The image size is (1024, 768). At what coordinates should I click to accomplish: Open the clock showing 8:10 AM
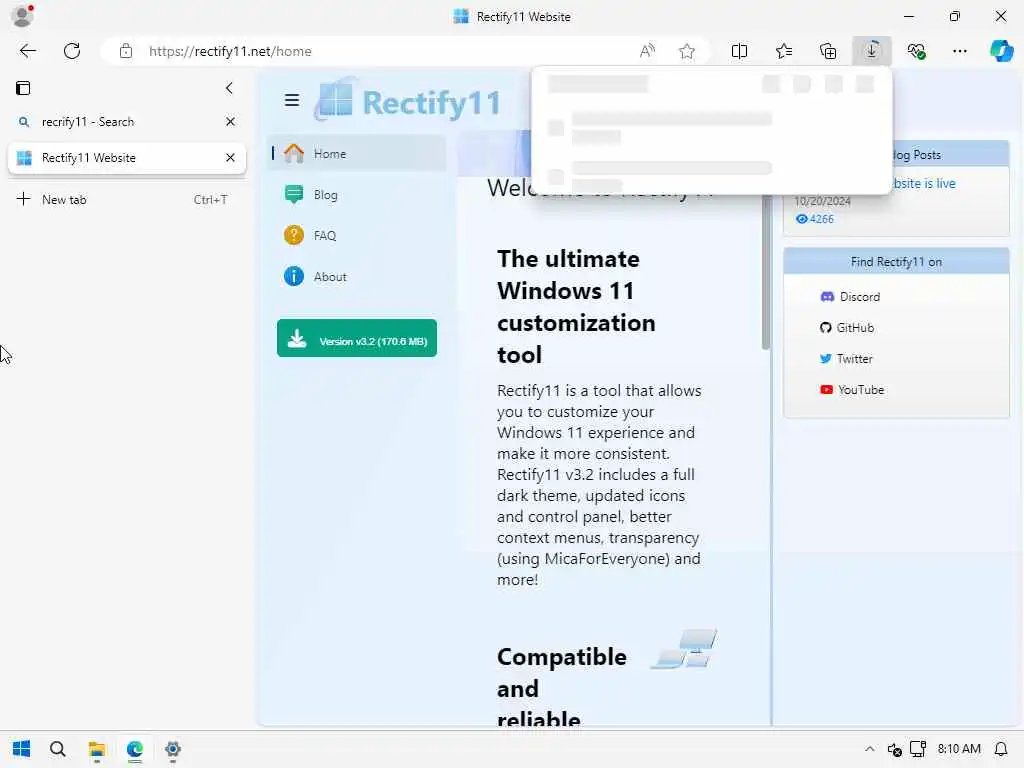click(x=959, y=749)
